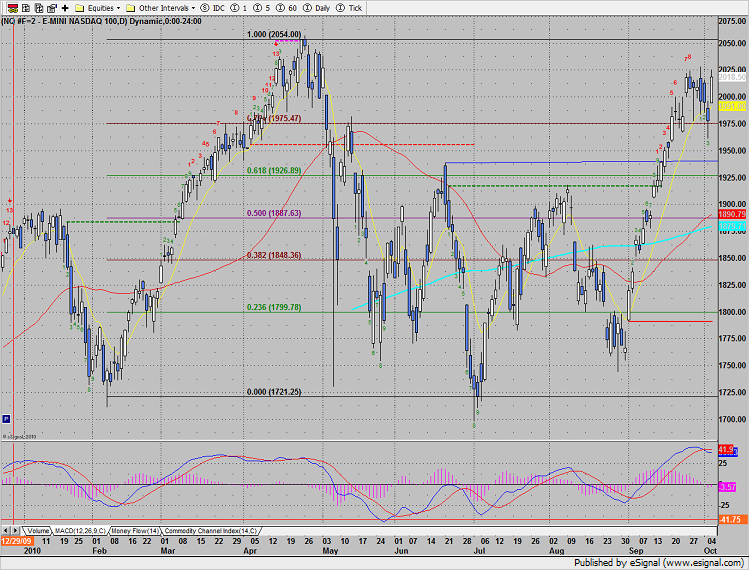
Task: Switch to the 5-minute interval
Action: tap(261, 8)
